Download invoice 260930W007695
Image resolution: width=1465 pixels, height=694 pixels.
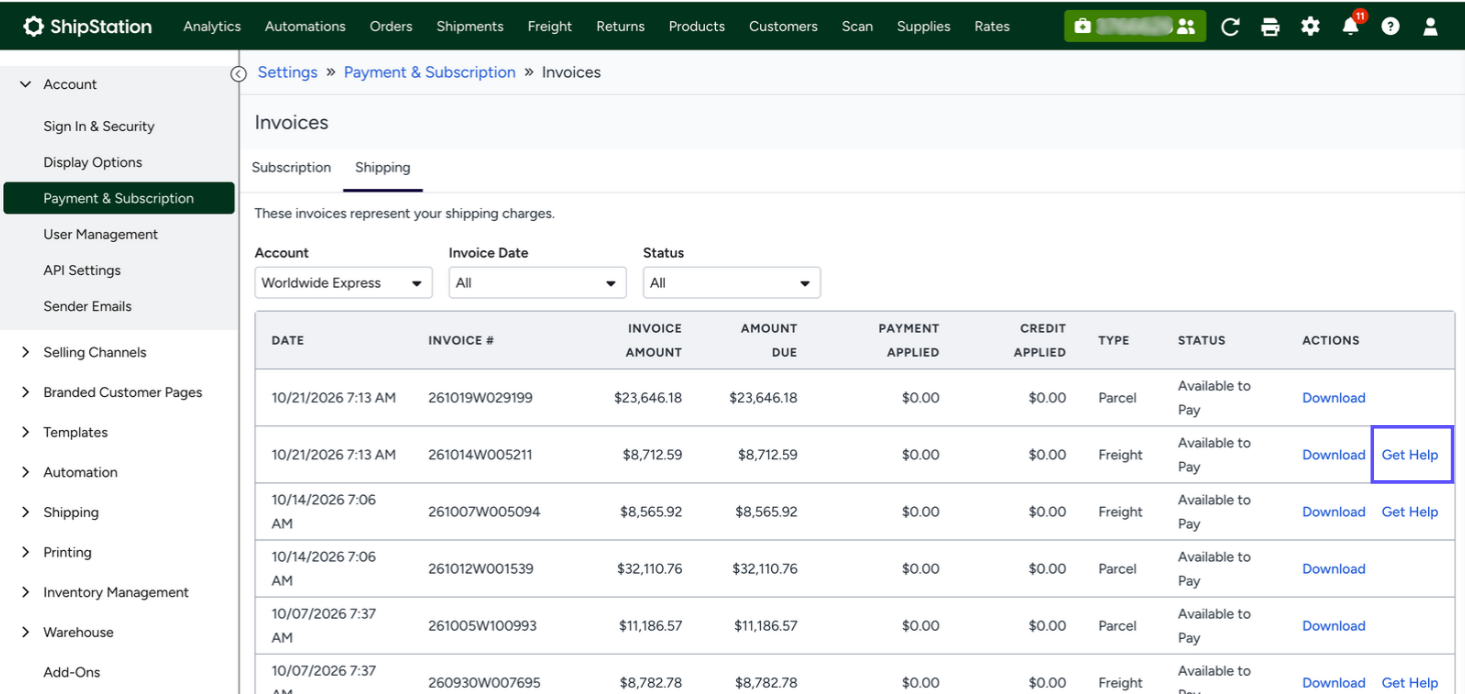[x=1334, y=683]
